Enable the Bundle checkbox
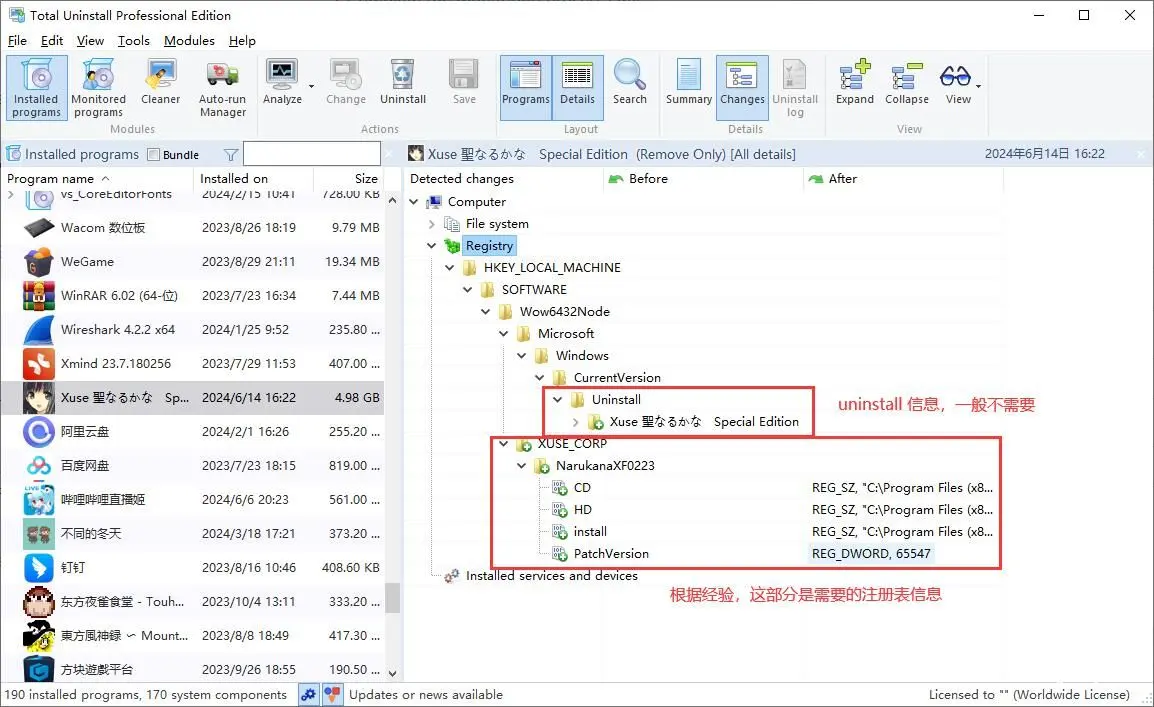The width and height of the screenshot is (1154, 707). (154, 154)
